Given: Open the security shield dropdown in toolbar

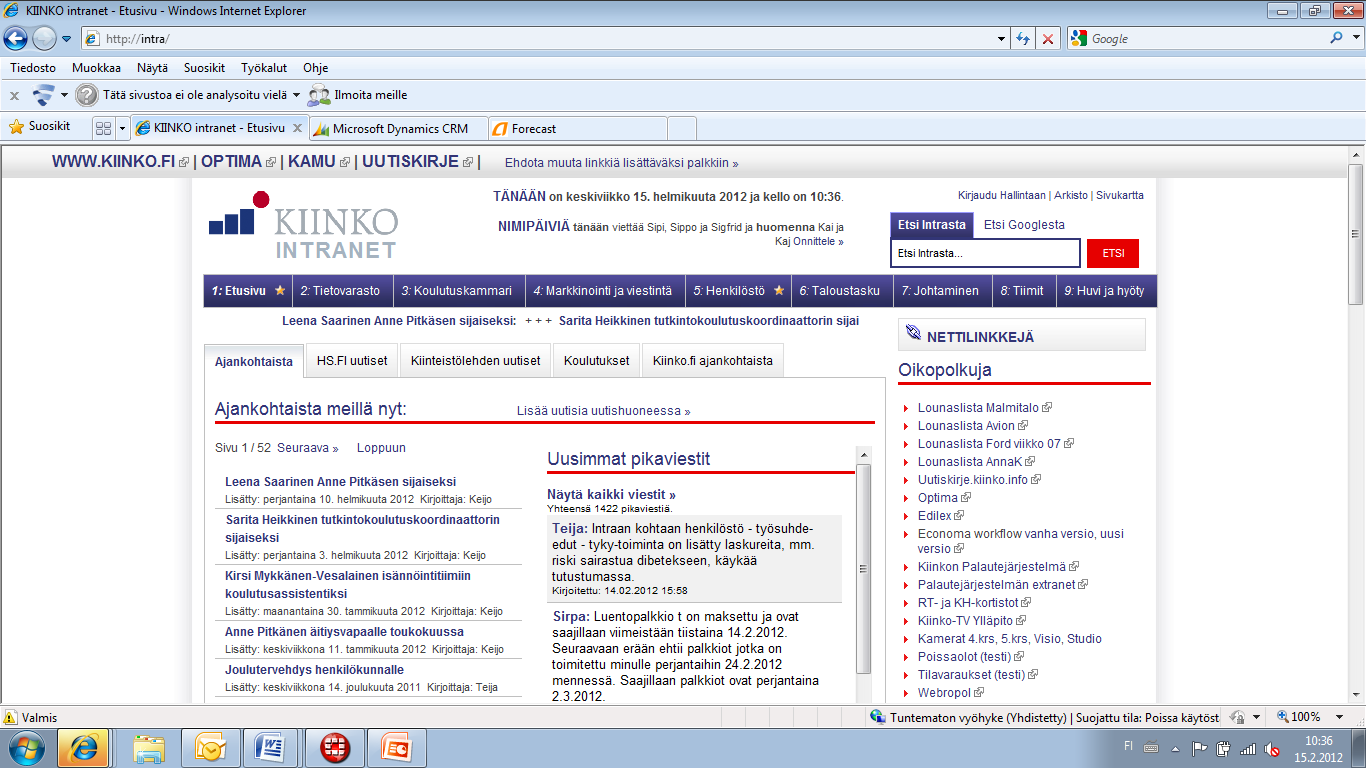Looking at the screenshot, I should coord(64,96).
